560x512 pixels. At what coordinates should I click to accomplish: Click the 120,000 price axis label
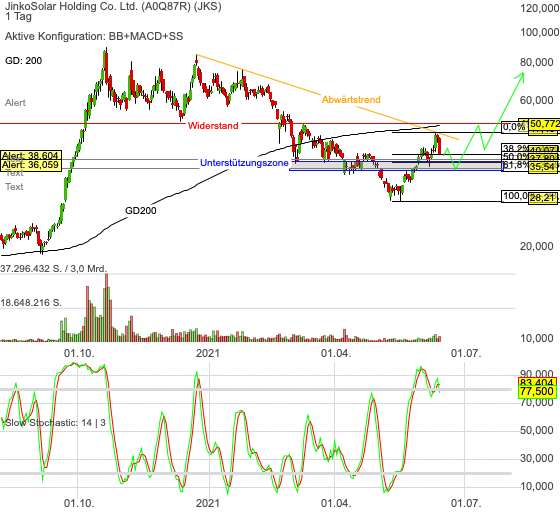539,8
